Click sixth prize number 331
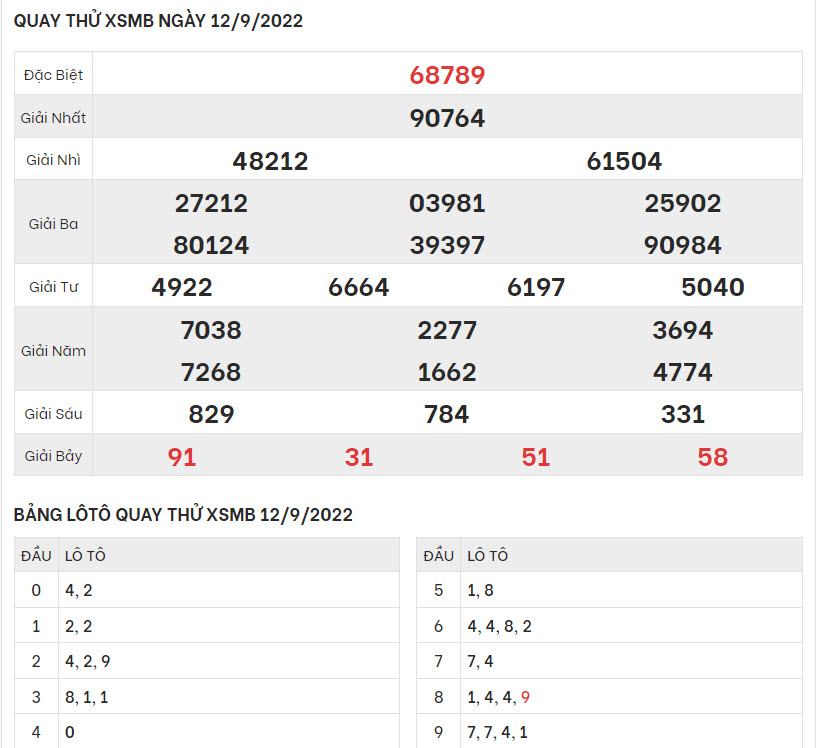The height and width of the screenshot is (748, 816). 683,414
